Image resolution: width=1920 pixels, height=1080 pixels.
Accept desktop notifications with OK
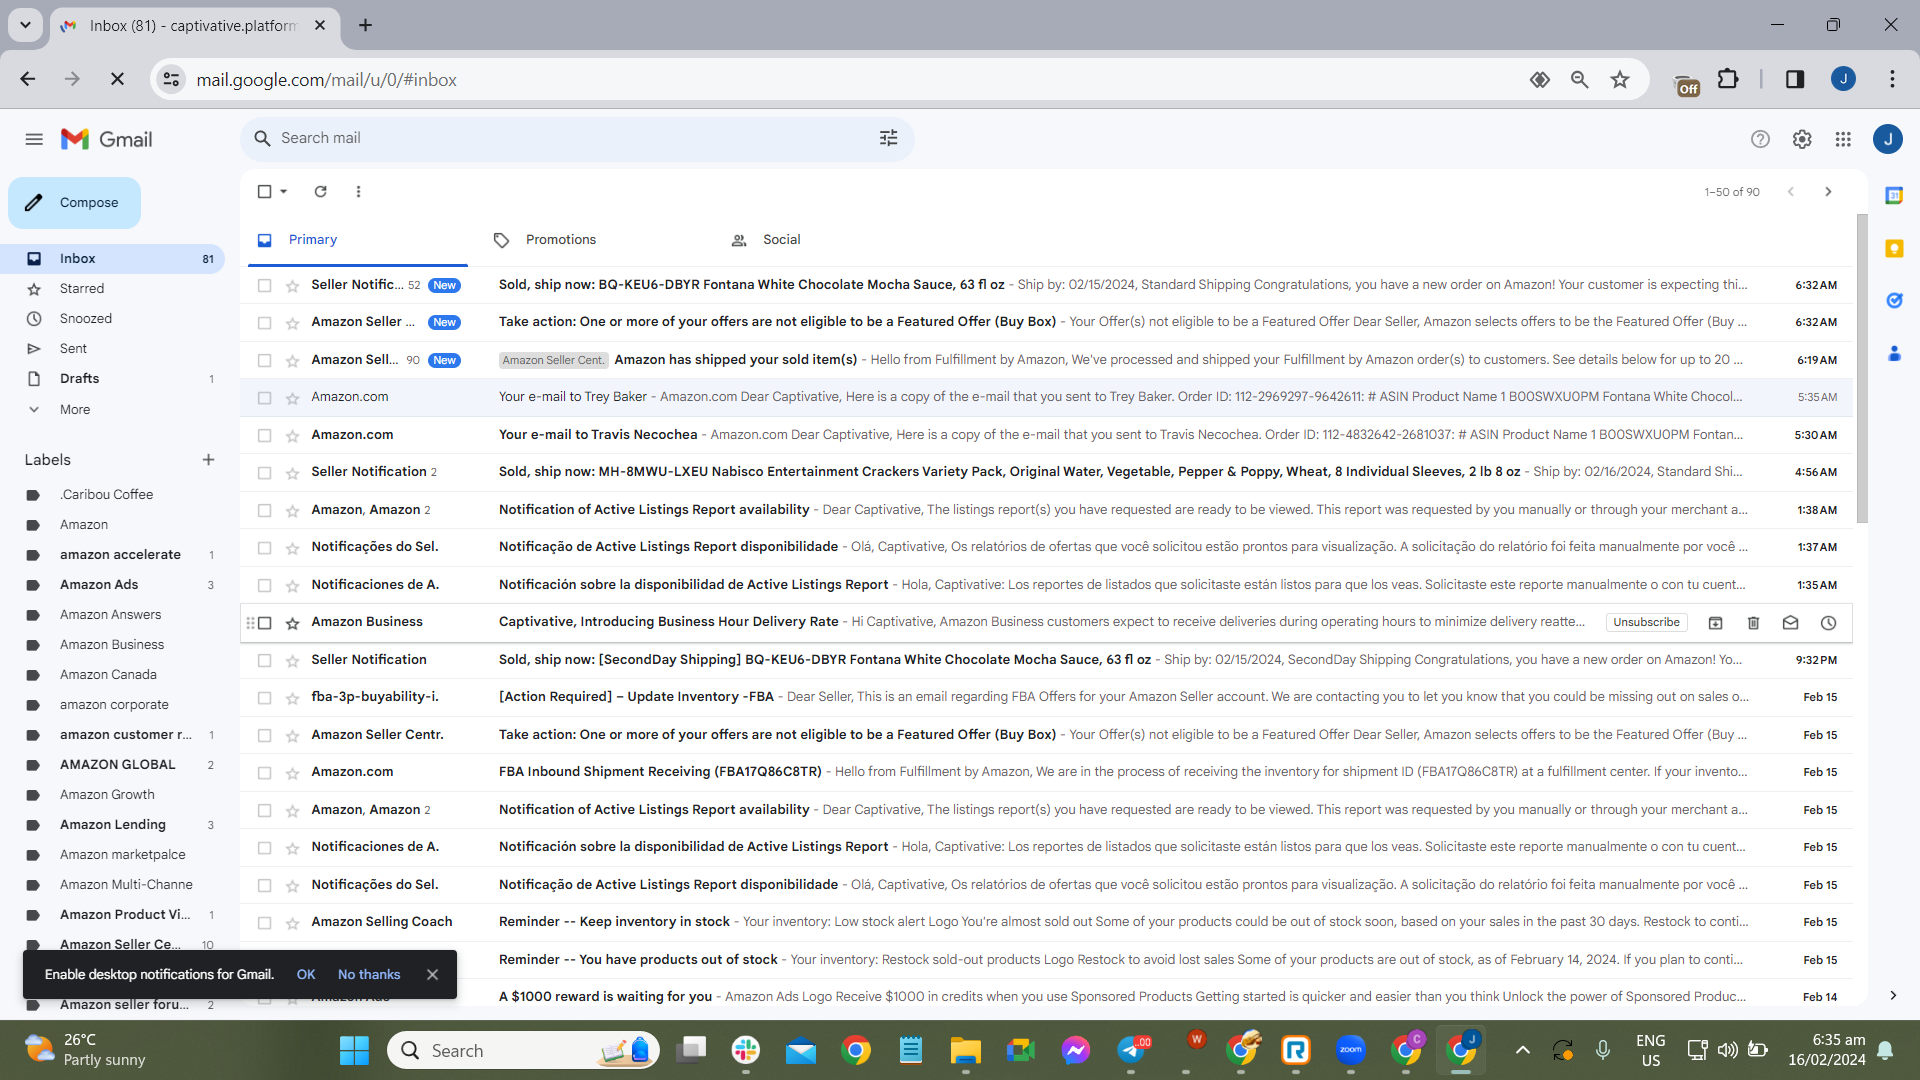pos(306,975)
